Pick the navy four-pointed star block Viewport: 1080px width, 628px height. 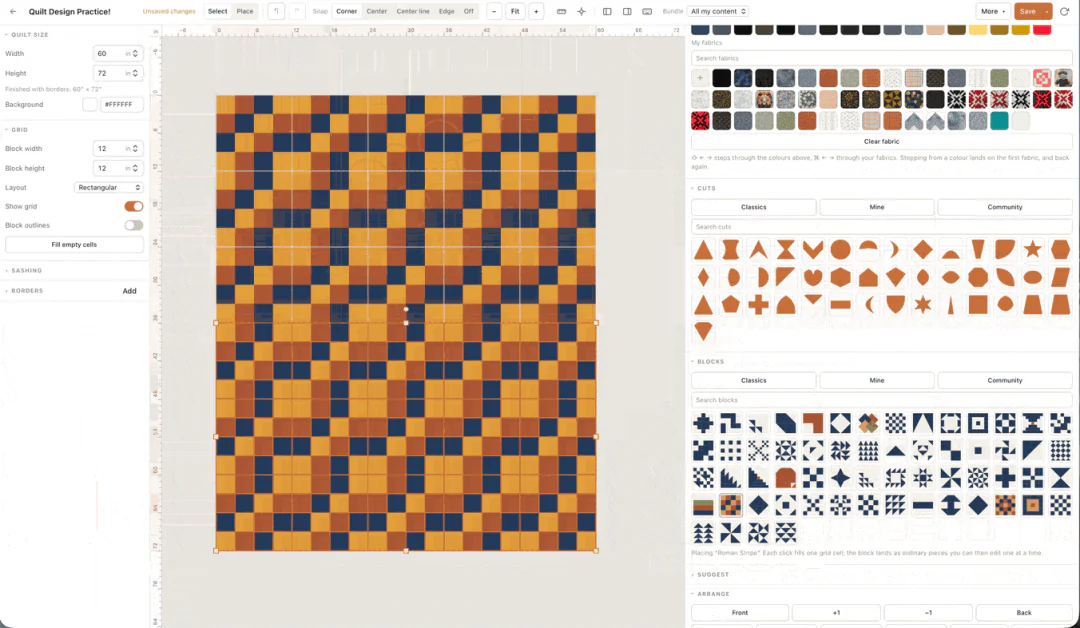point(840,478)
